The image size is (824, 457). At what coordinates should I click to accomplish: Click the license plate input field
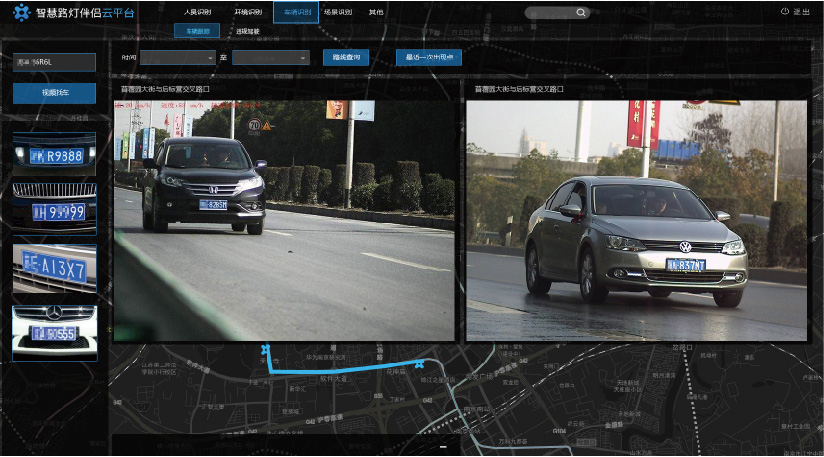click(54, 62)
